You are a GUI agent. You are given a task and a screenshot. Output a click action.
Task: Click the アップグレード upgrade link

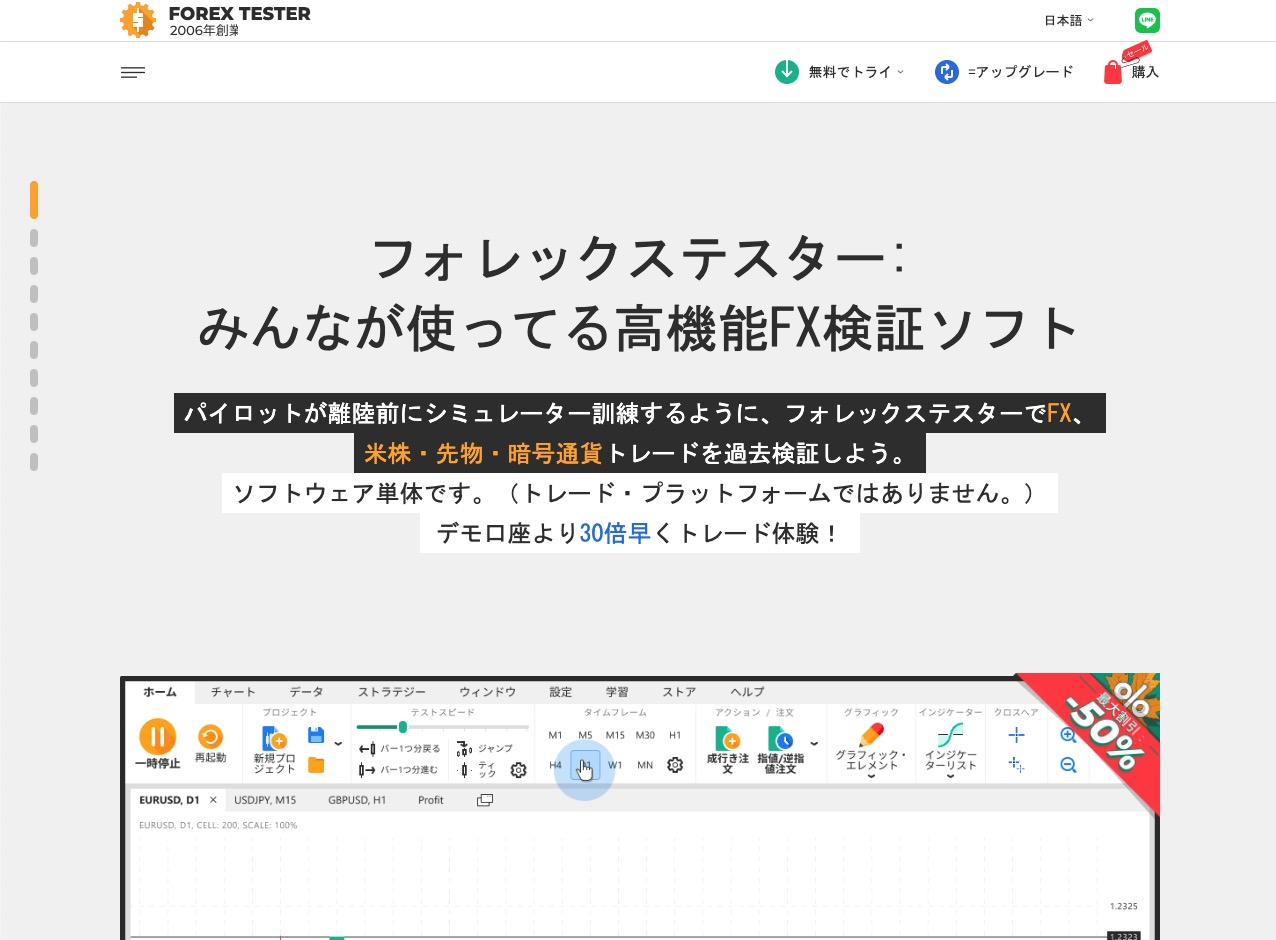click(x=1004, y=72)
